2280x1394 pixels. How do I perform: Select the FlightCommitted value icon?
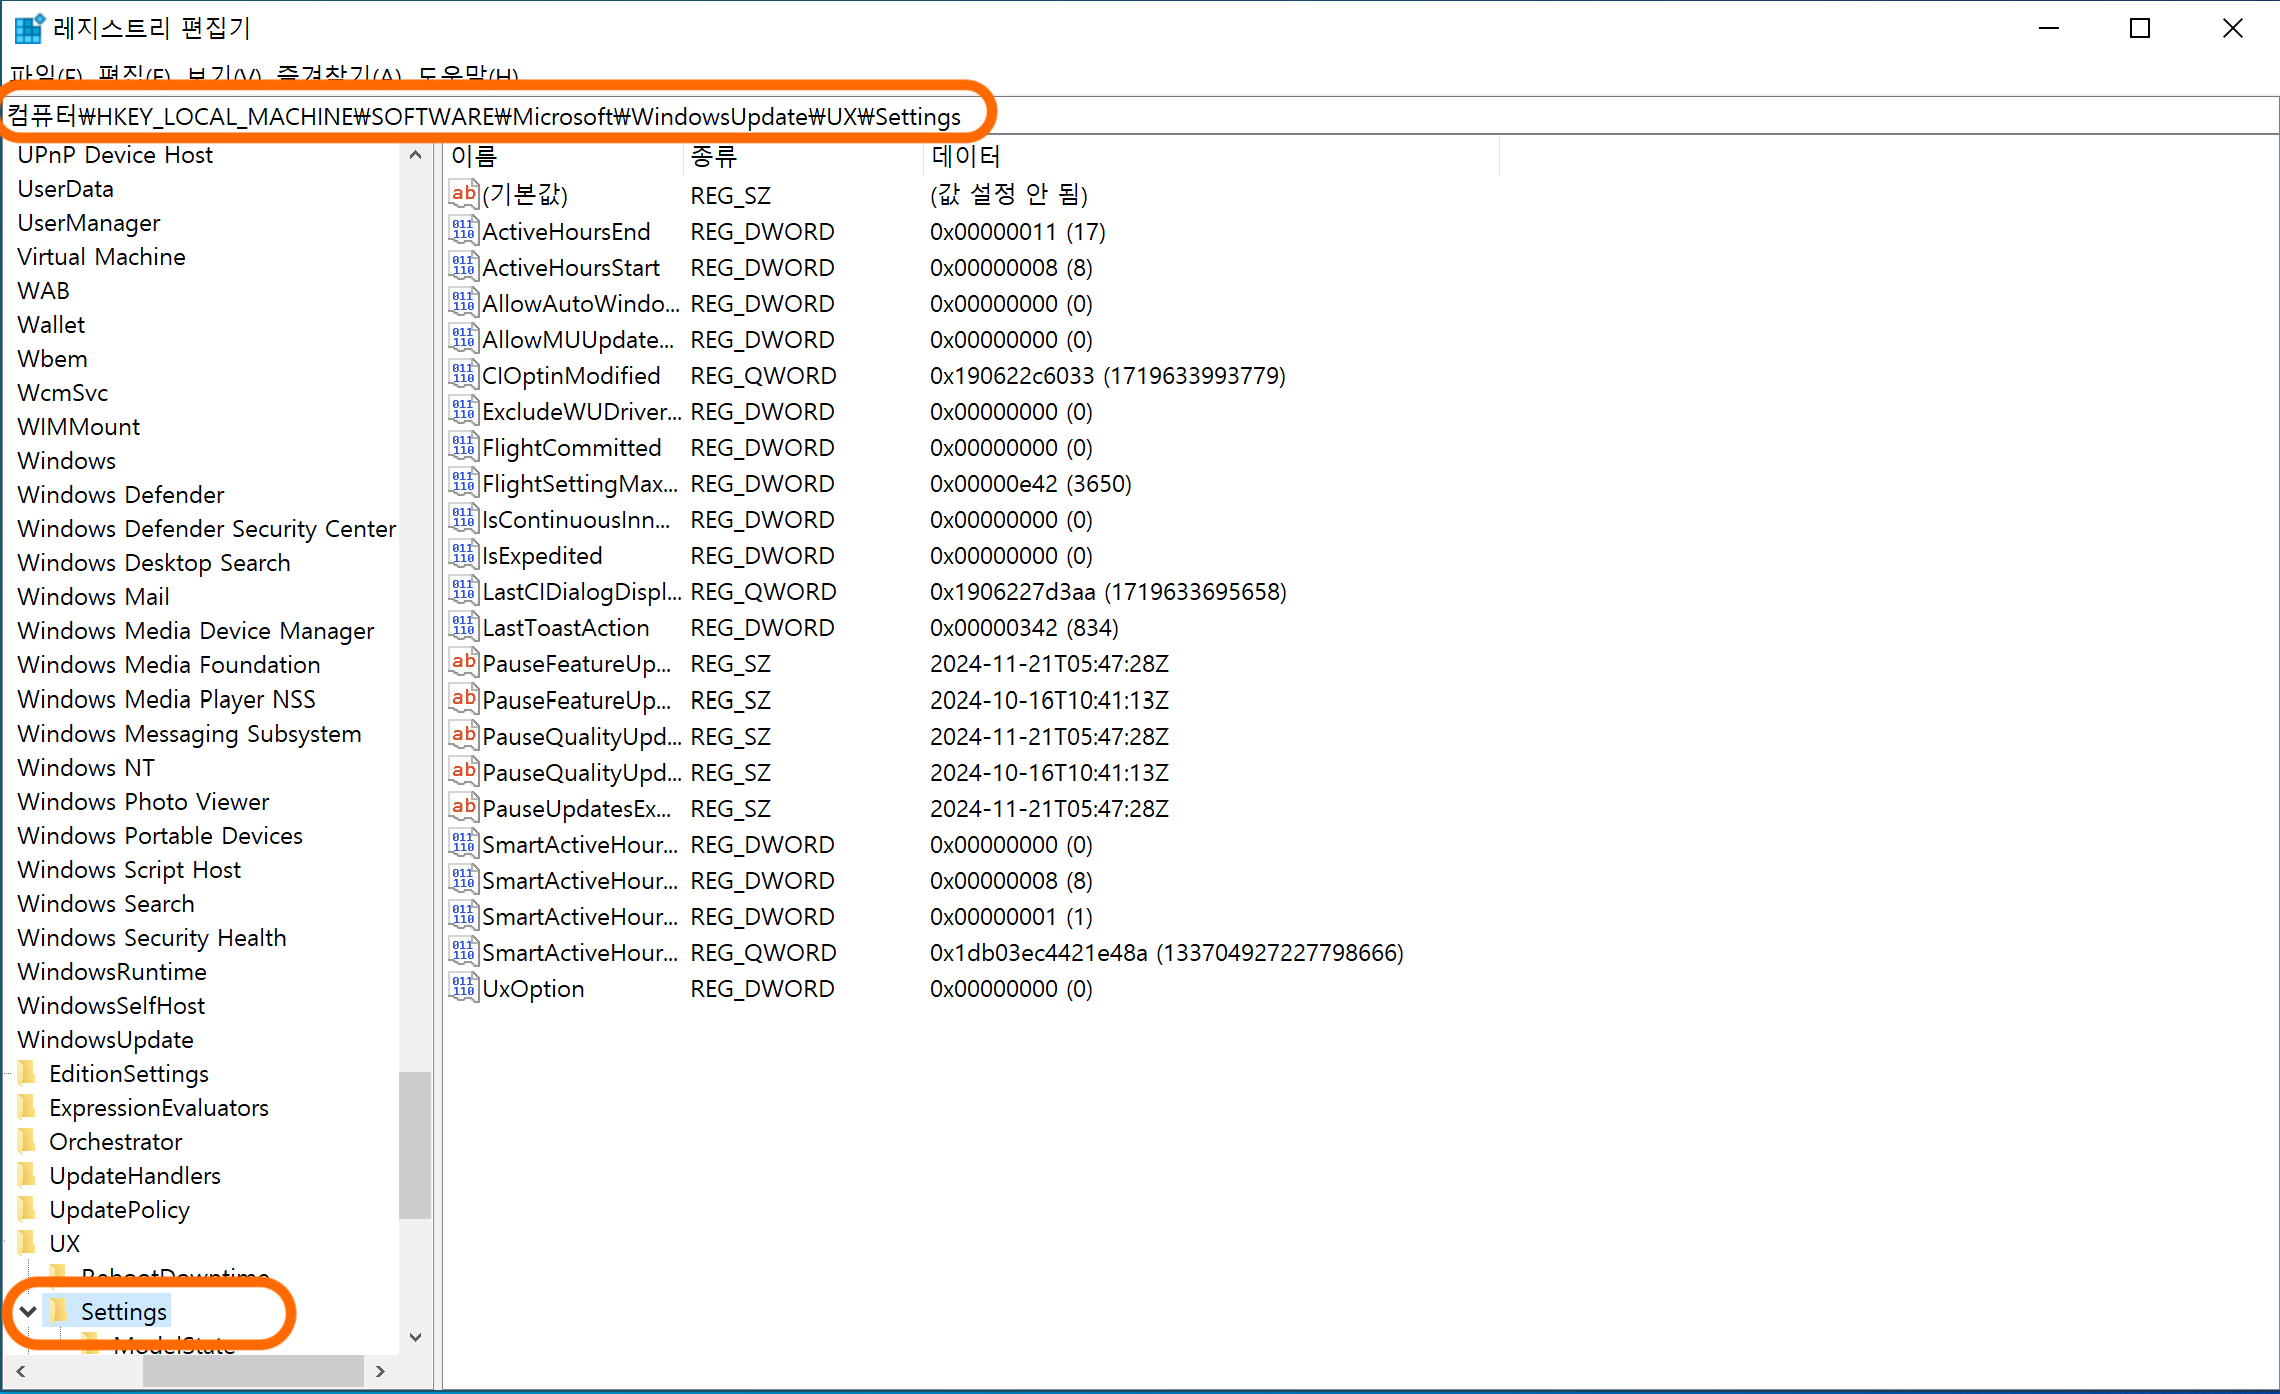click(463, 446)
